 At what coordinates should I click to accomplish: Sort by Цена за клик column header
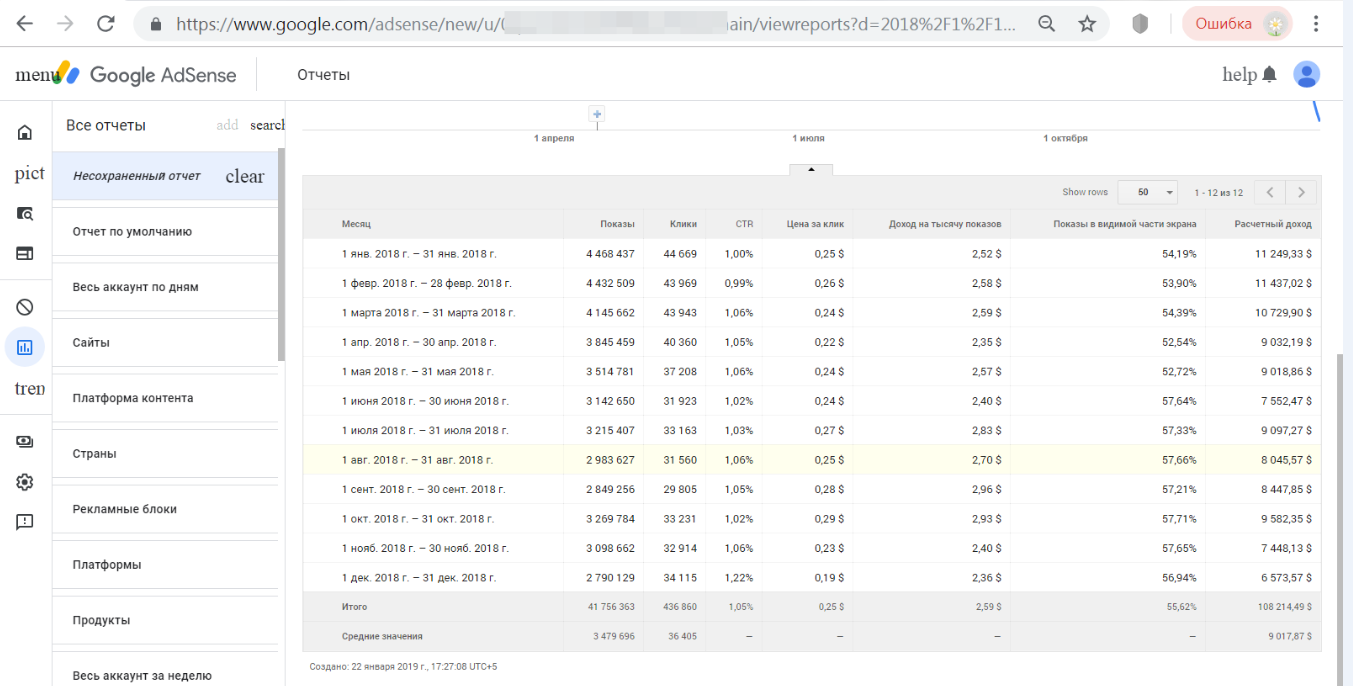(816, 224)
